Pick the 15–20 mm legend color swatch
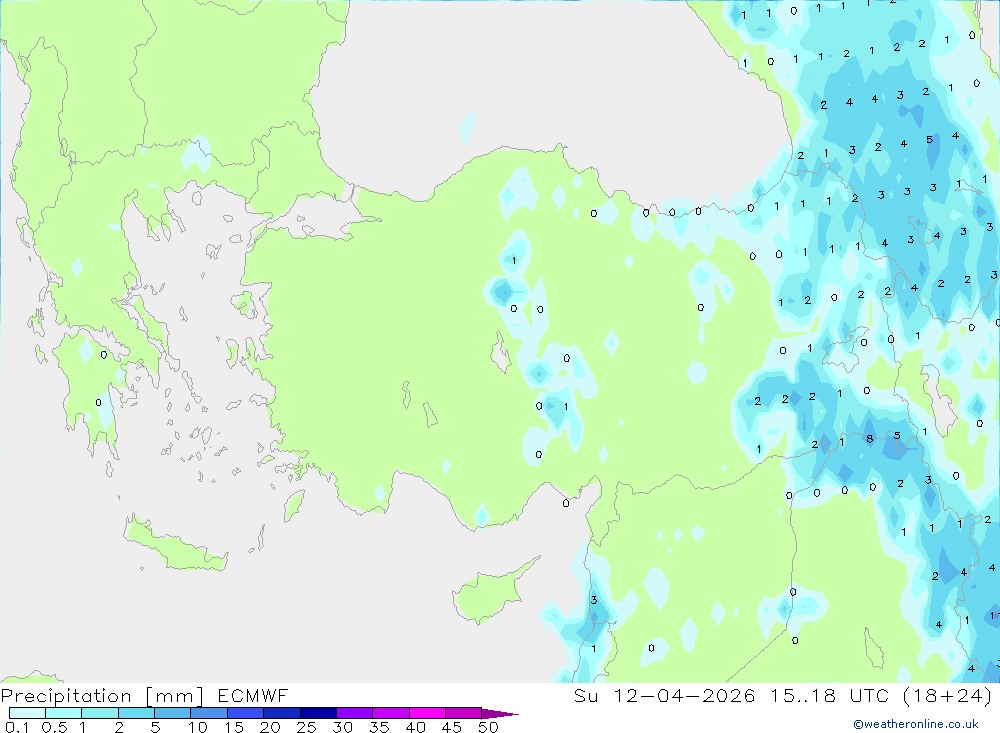 point(245,713)
